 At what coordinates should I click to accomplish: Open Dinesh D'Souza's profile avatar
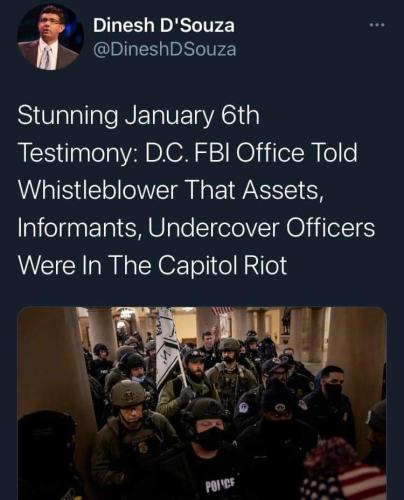(50, 37)
